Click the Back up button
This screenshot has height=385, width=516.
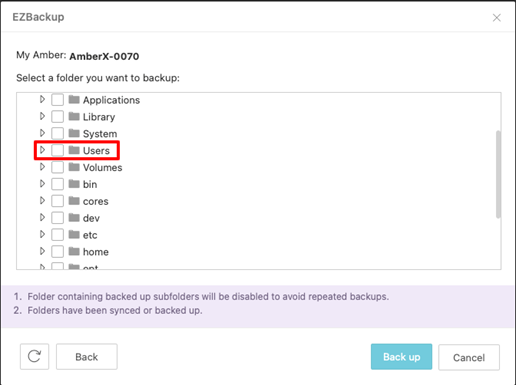(401, 357)
